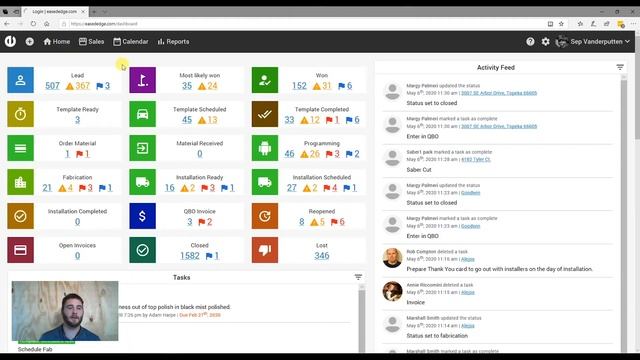Screen dimensions: 640x360
Task: Click the Lead person tile icon
Action: pyautogui.click(x=20, y=80)
